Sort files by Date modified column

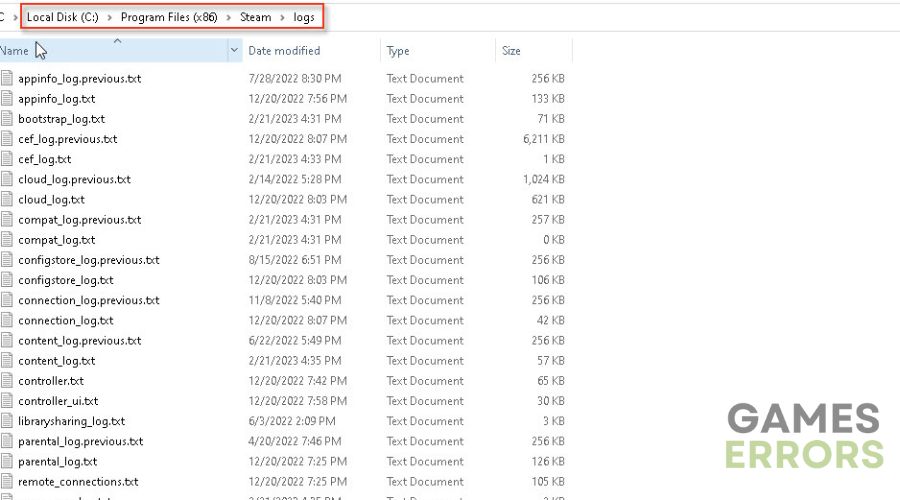[311, 51]
